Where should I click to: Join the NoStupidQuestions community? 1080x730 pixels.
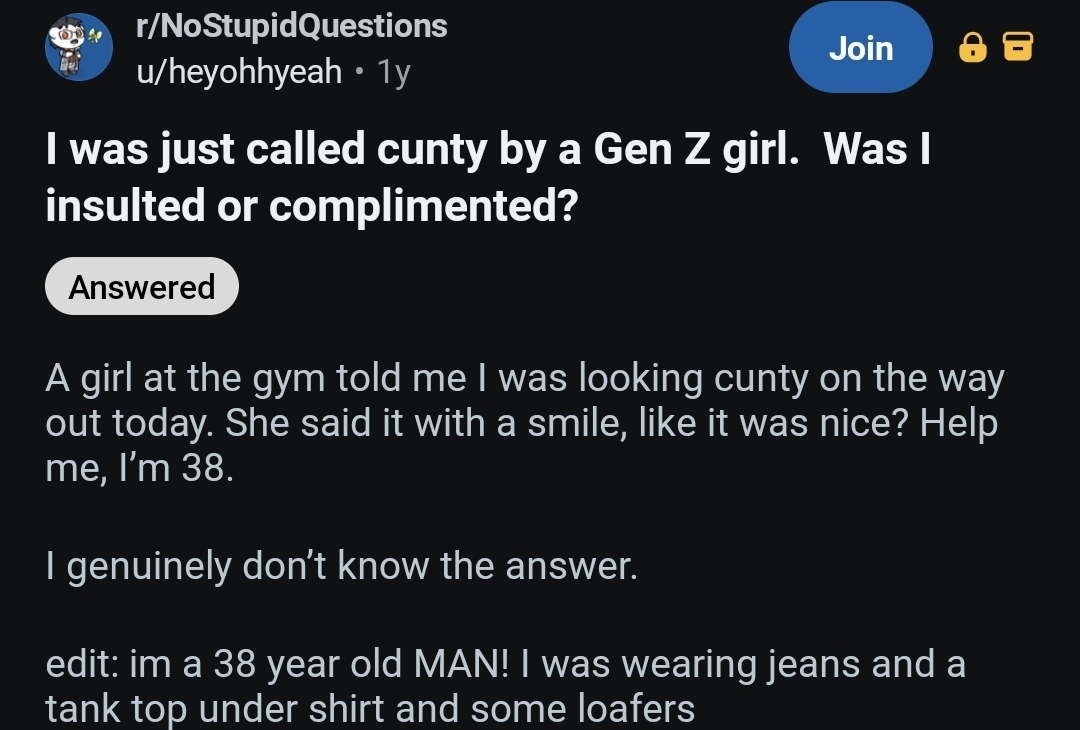click(x=860, y=47)
